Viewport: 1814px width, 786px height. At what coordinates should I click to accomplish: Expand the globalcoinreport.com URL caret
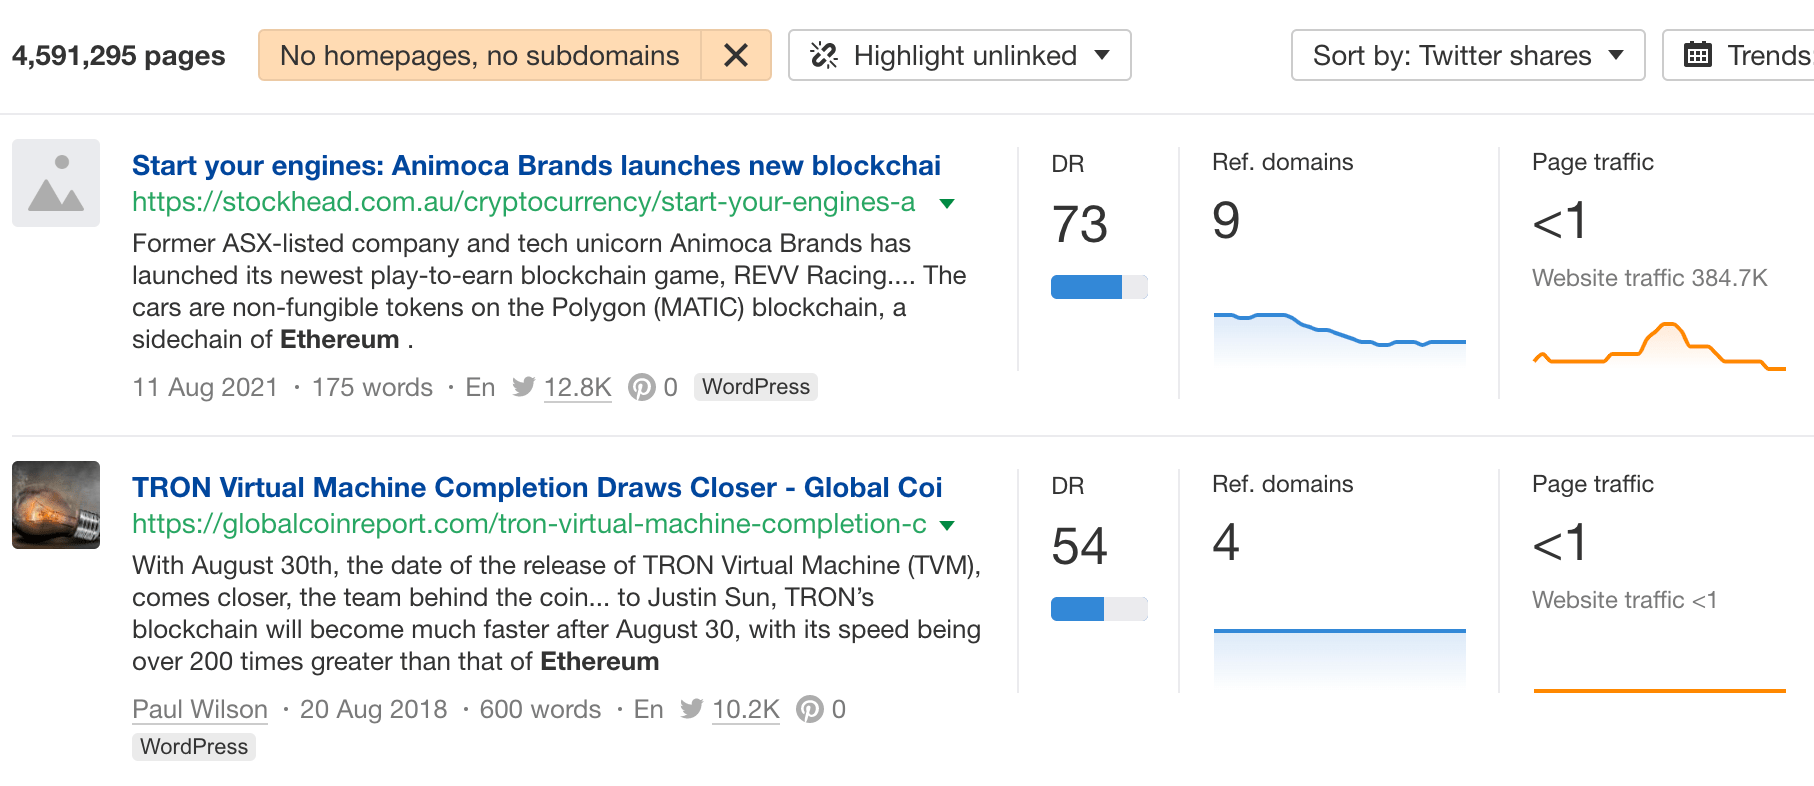pyautogui.click(x=948, y=524)
